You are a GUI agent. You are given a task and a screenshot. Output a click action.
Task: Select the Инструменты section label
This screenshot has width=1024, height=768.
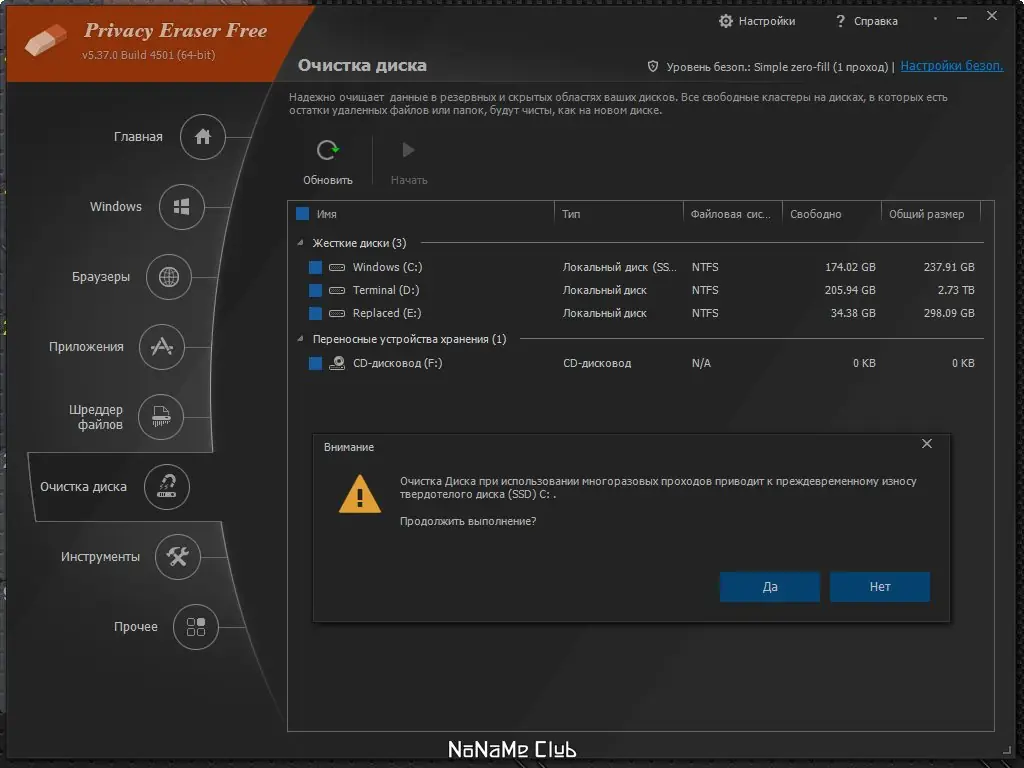coord(100,556)
